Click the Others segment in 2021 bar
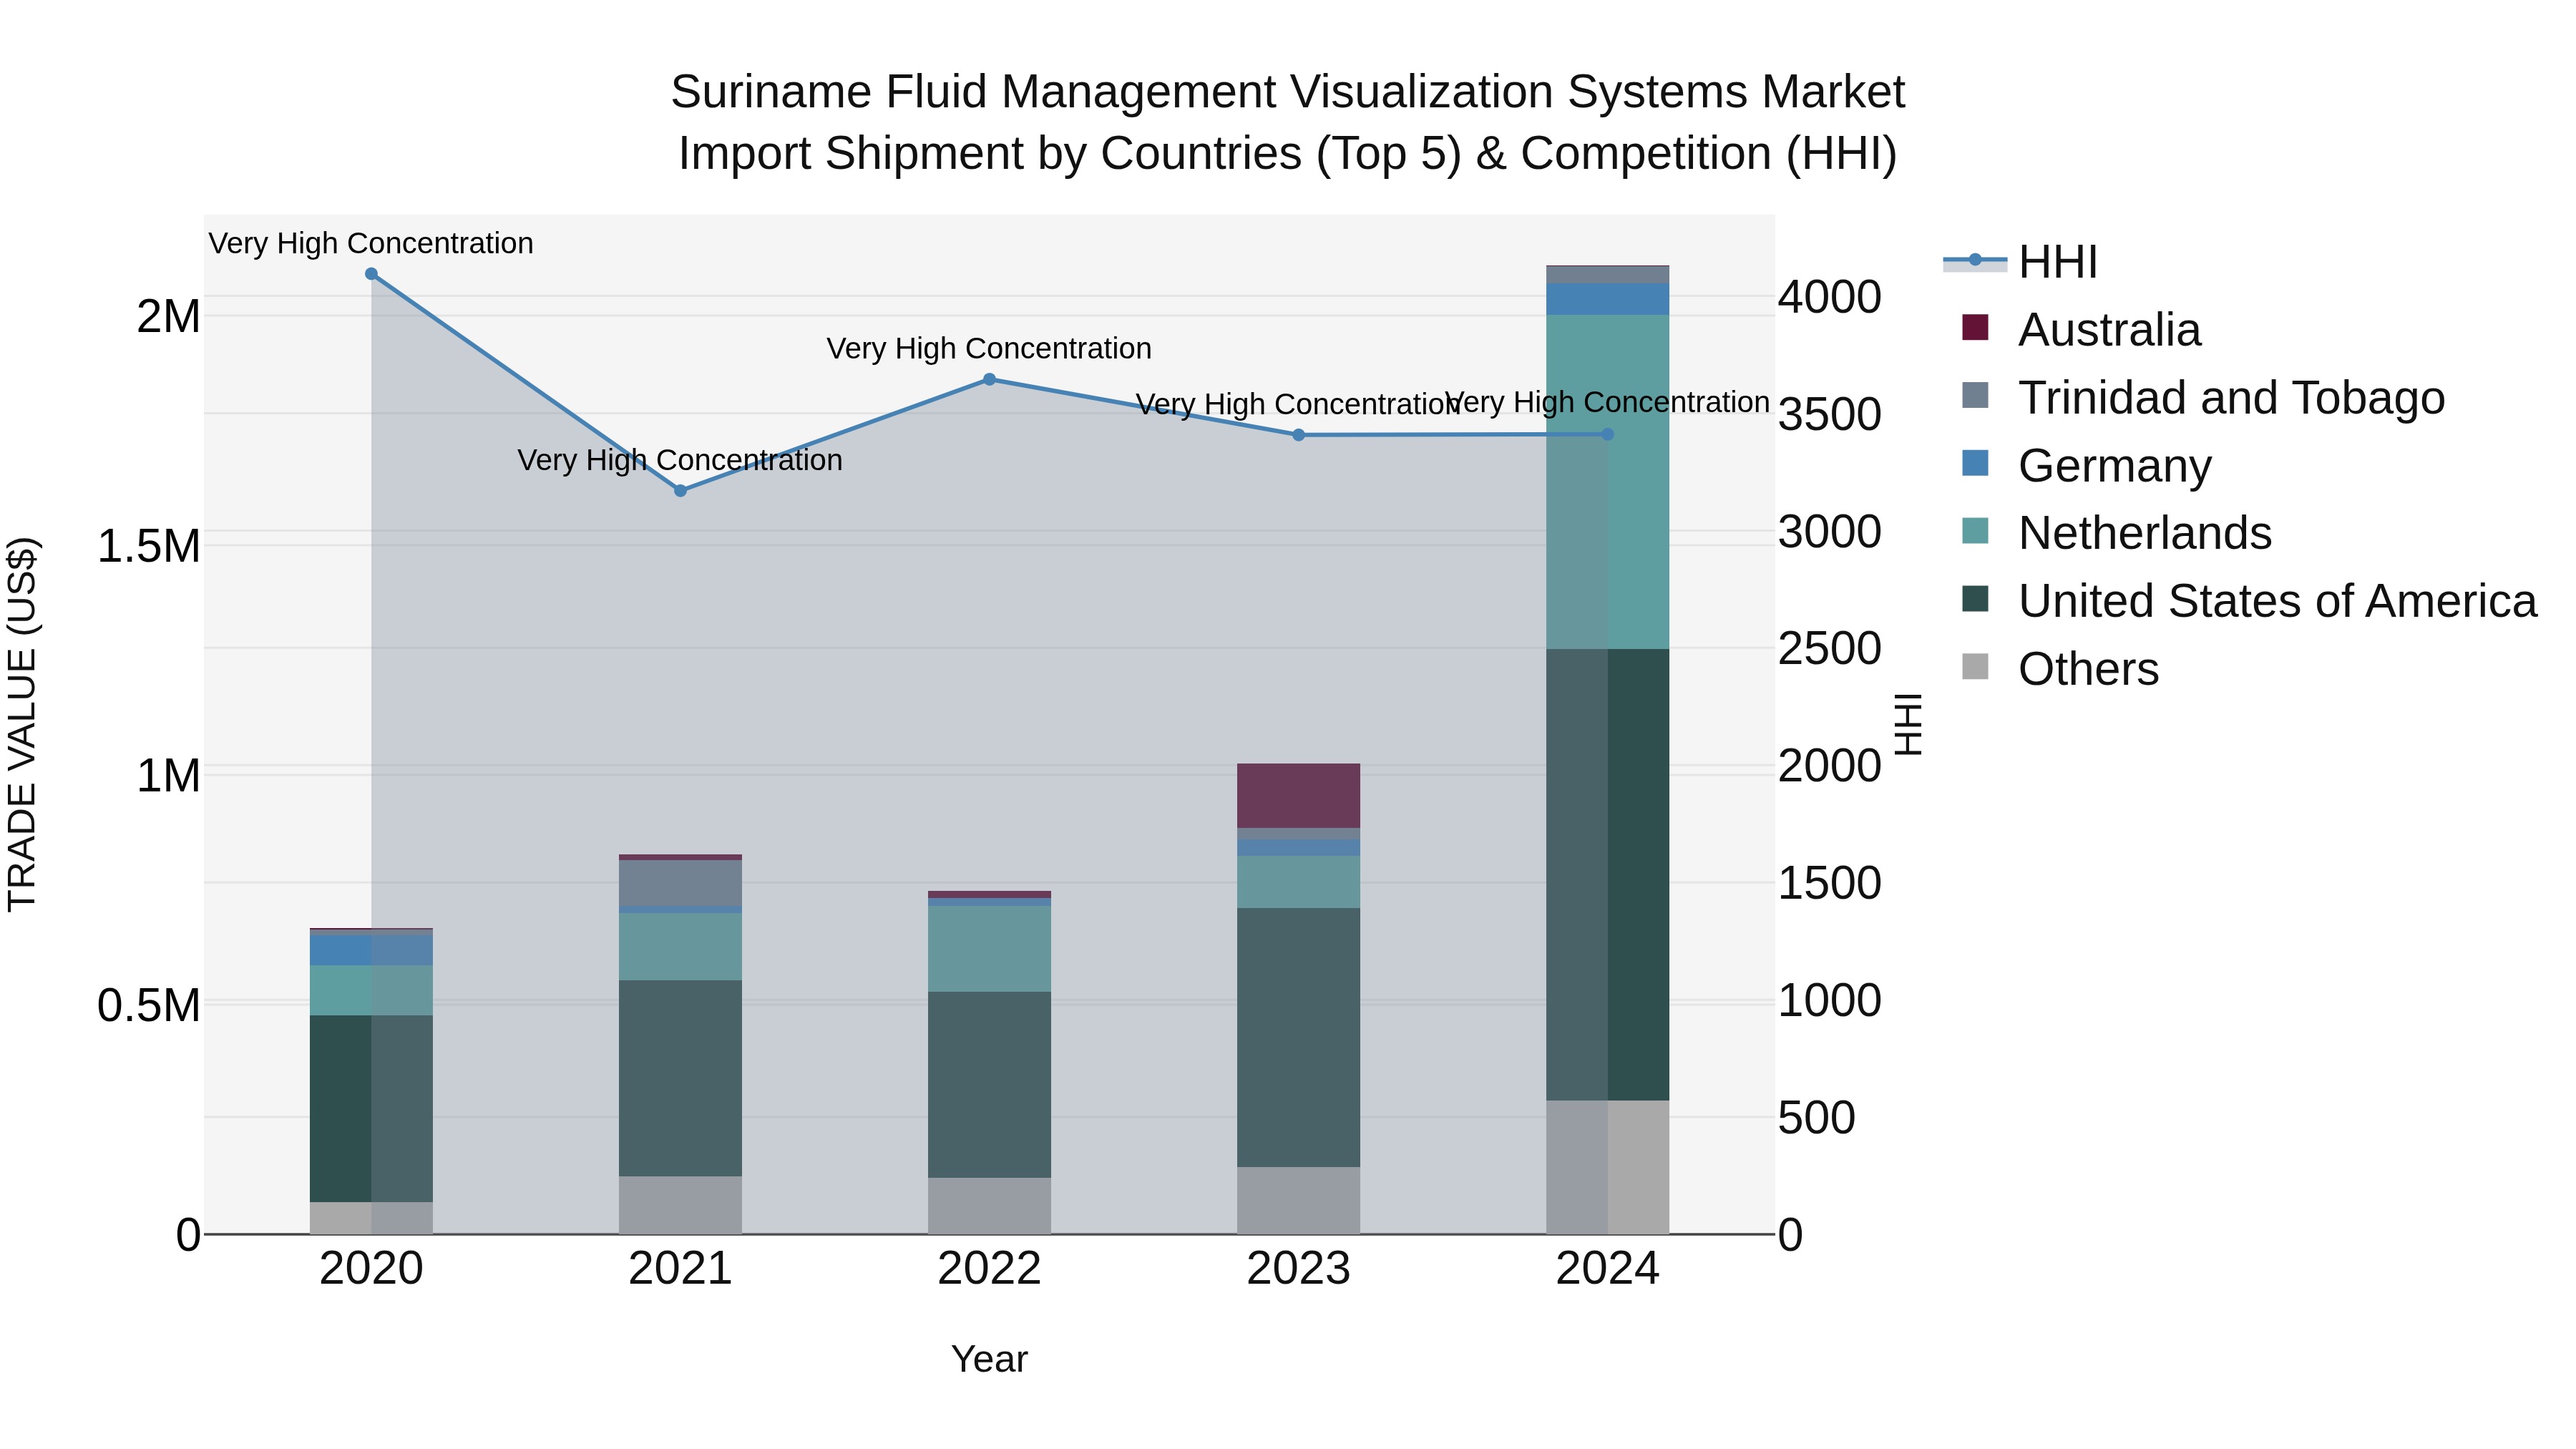This screenshot has height=1449, width=2576. coord(680,1205)
